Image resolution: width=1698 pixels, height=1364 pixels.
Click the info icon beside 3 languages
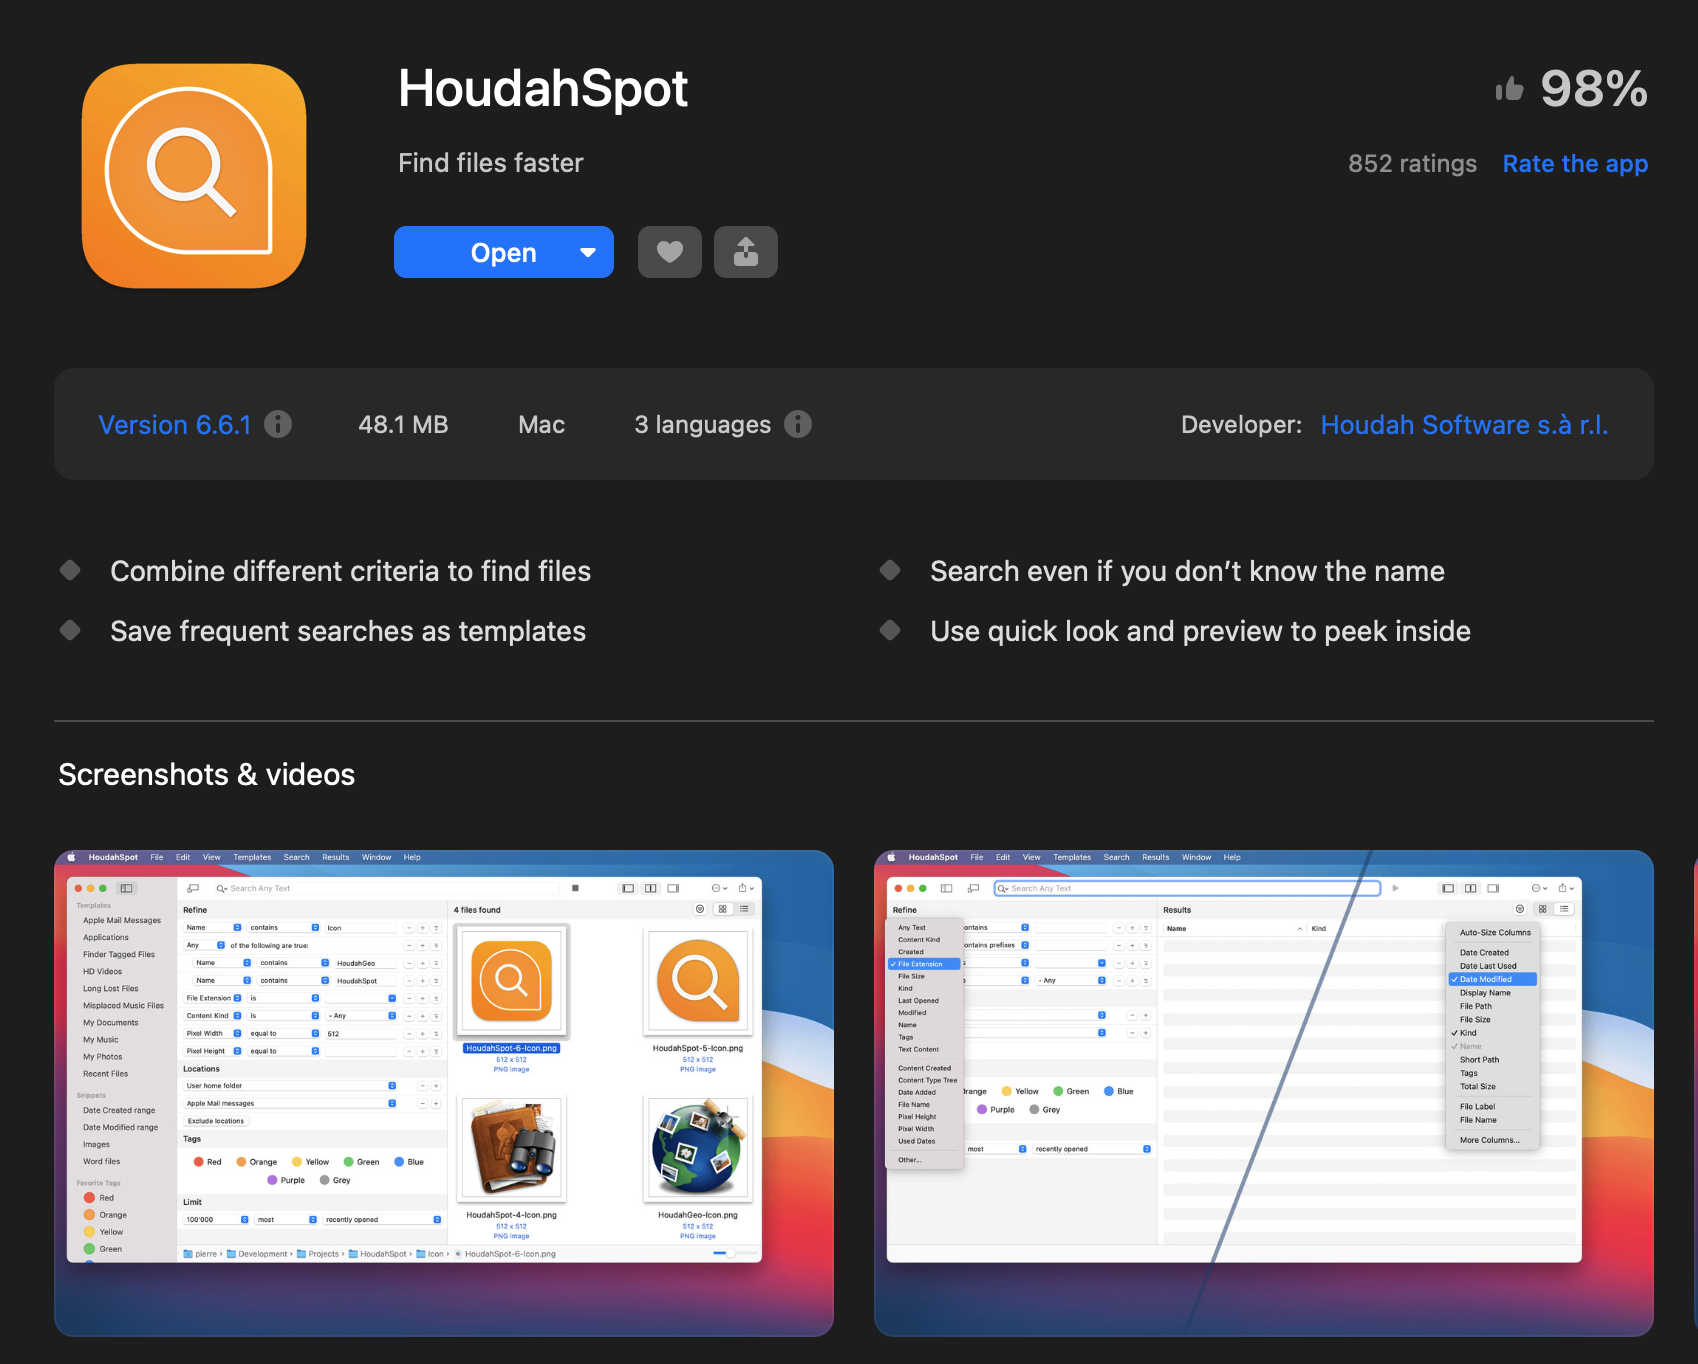coord(798,424)
